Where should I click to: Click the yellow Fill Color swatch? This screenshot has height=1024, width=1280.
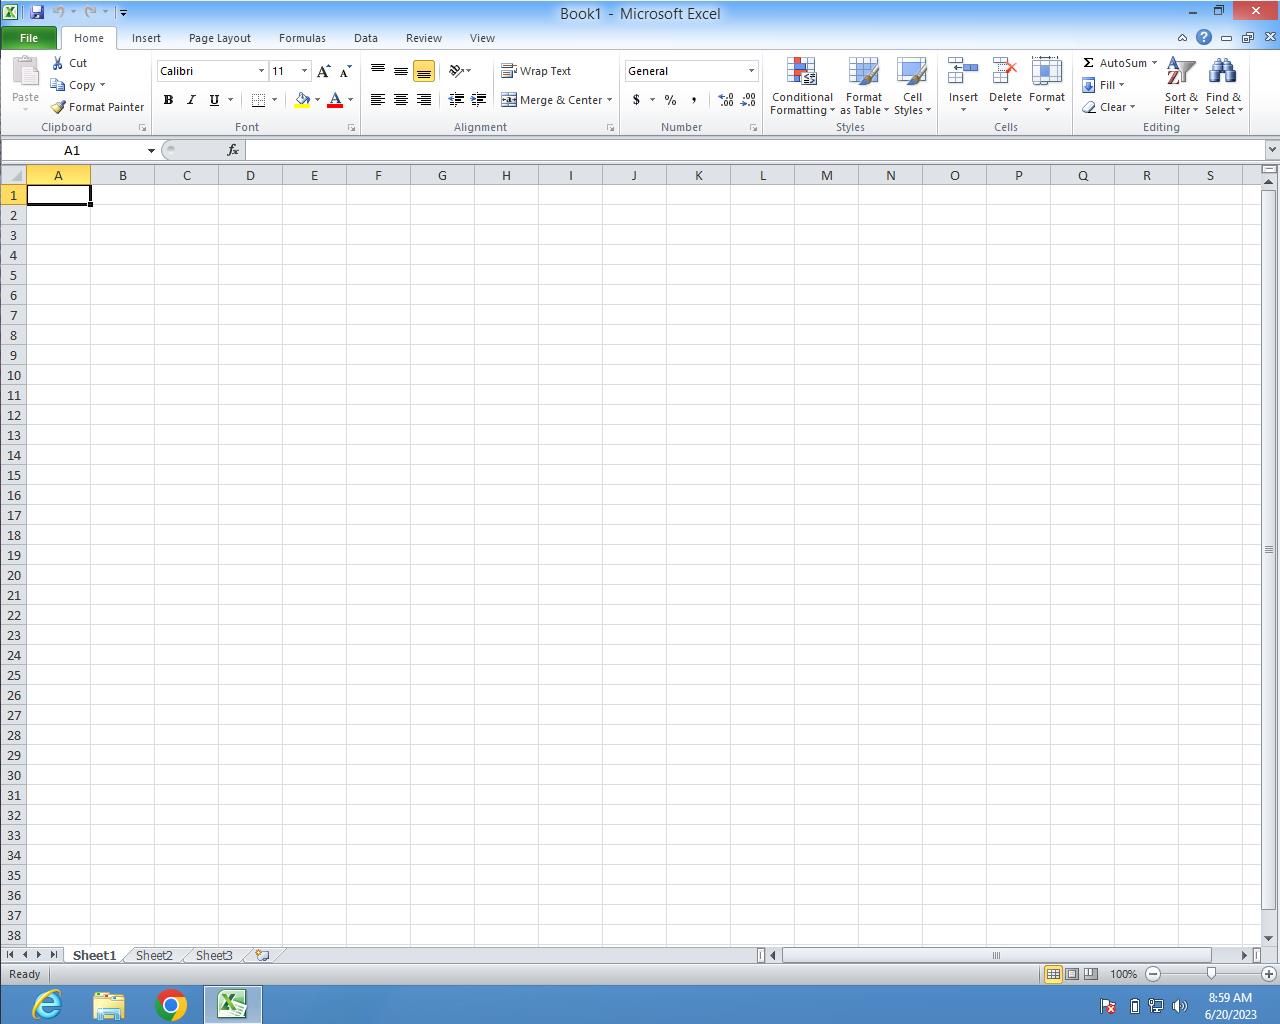point(302,100)
